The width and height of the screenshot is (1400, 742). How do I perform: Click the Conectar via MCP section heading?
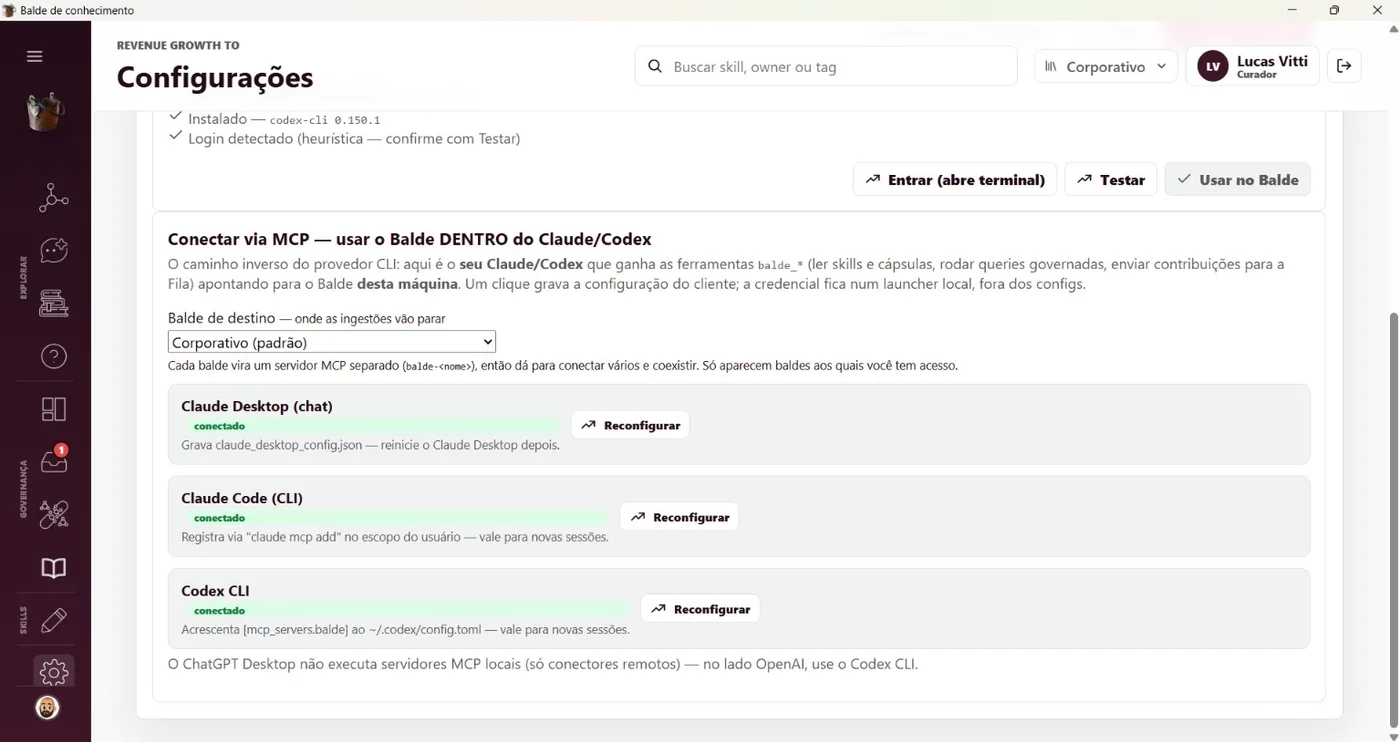tap(410, 239)
